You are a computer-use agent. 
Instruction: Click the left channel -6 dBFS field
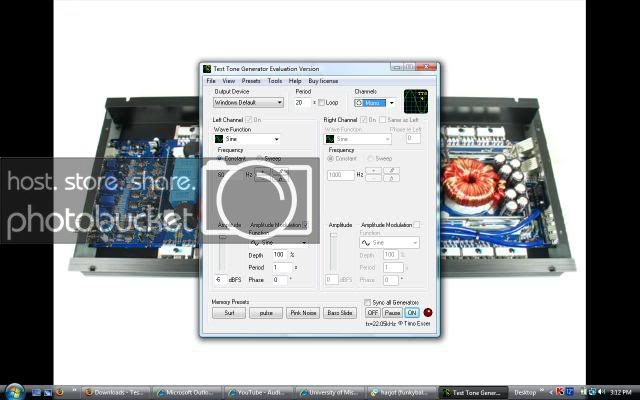pos(220,280)
